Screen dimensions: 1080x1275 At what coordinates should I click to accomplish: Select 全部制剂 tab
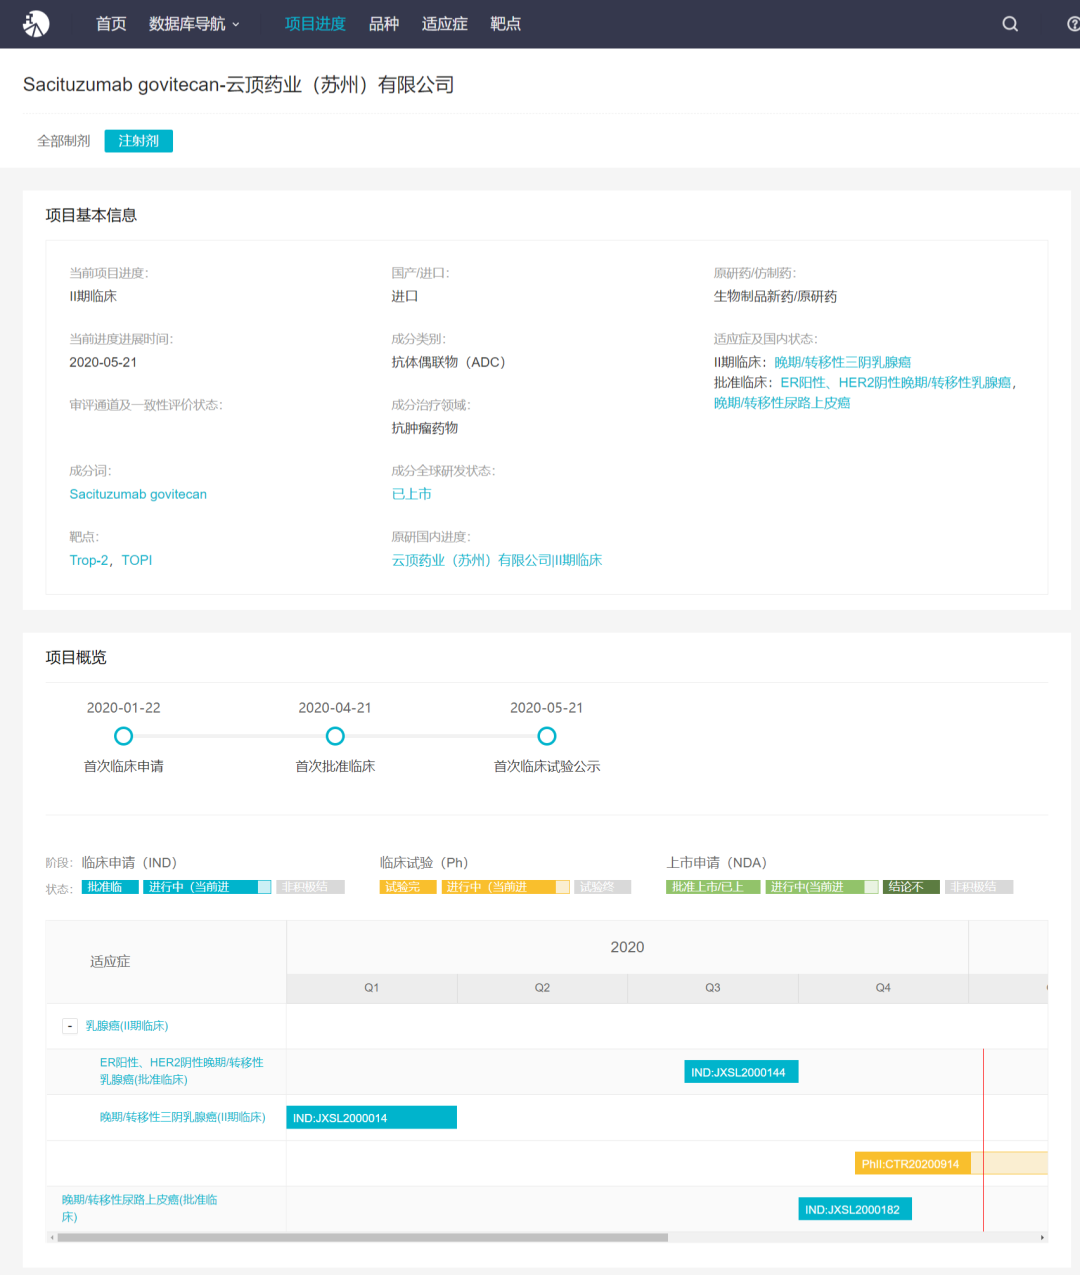[x=64, y=141]
